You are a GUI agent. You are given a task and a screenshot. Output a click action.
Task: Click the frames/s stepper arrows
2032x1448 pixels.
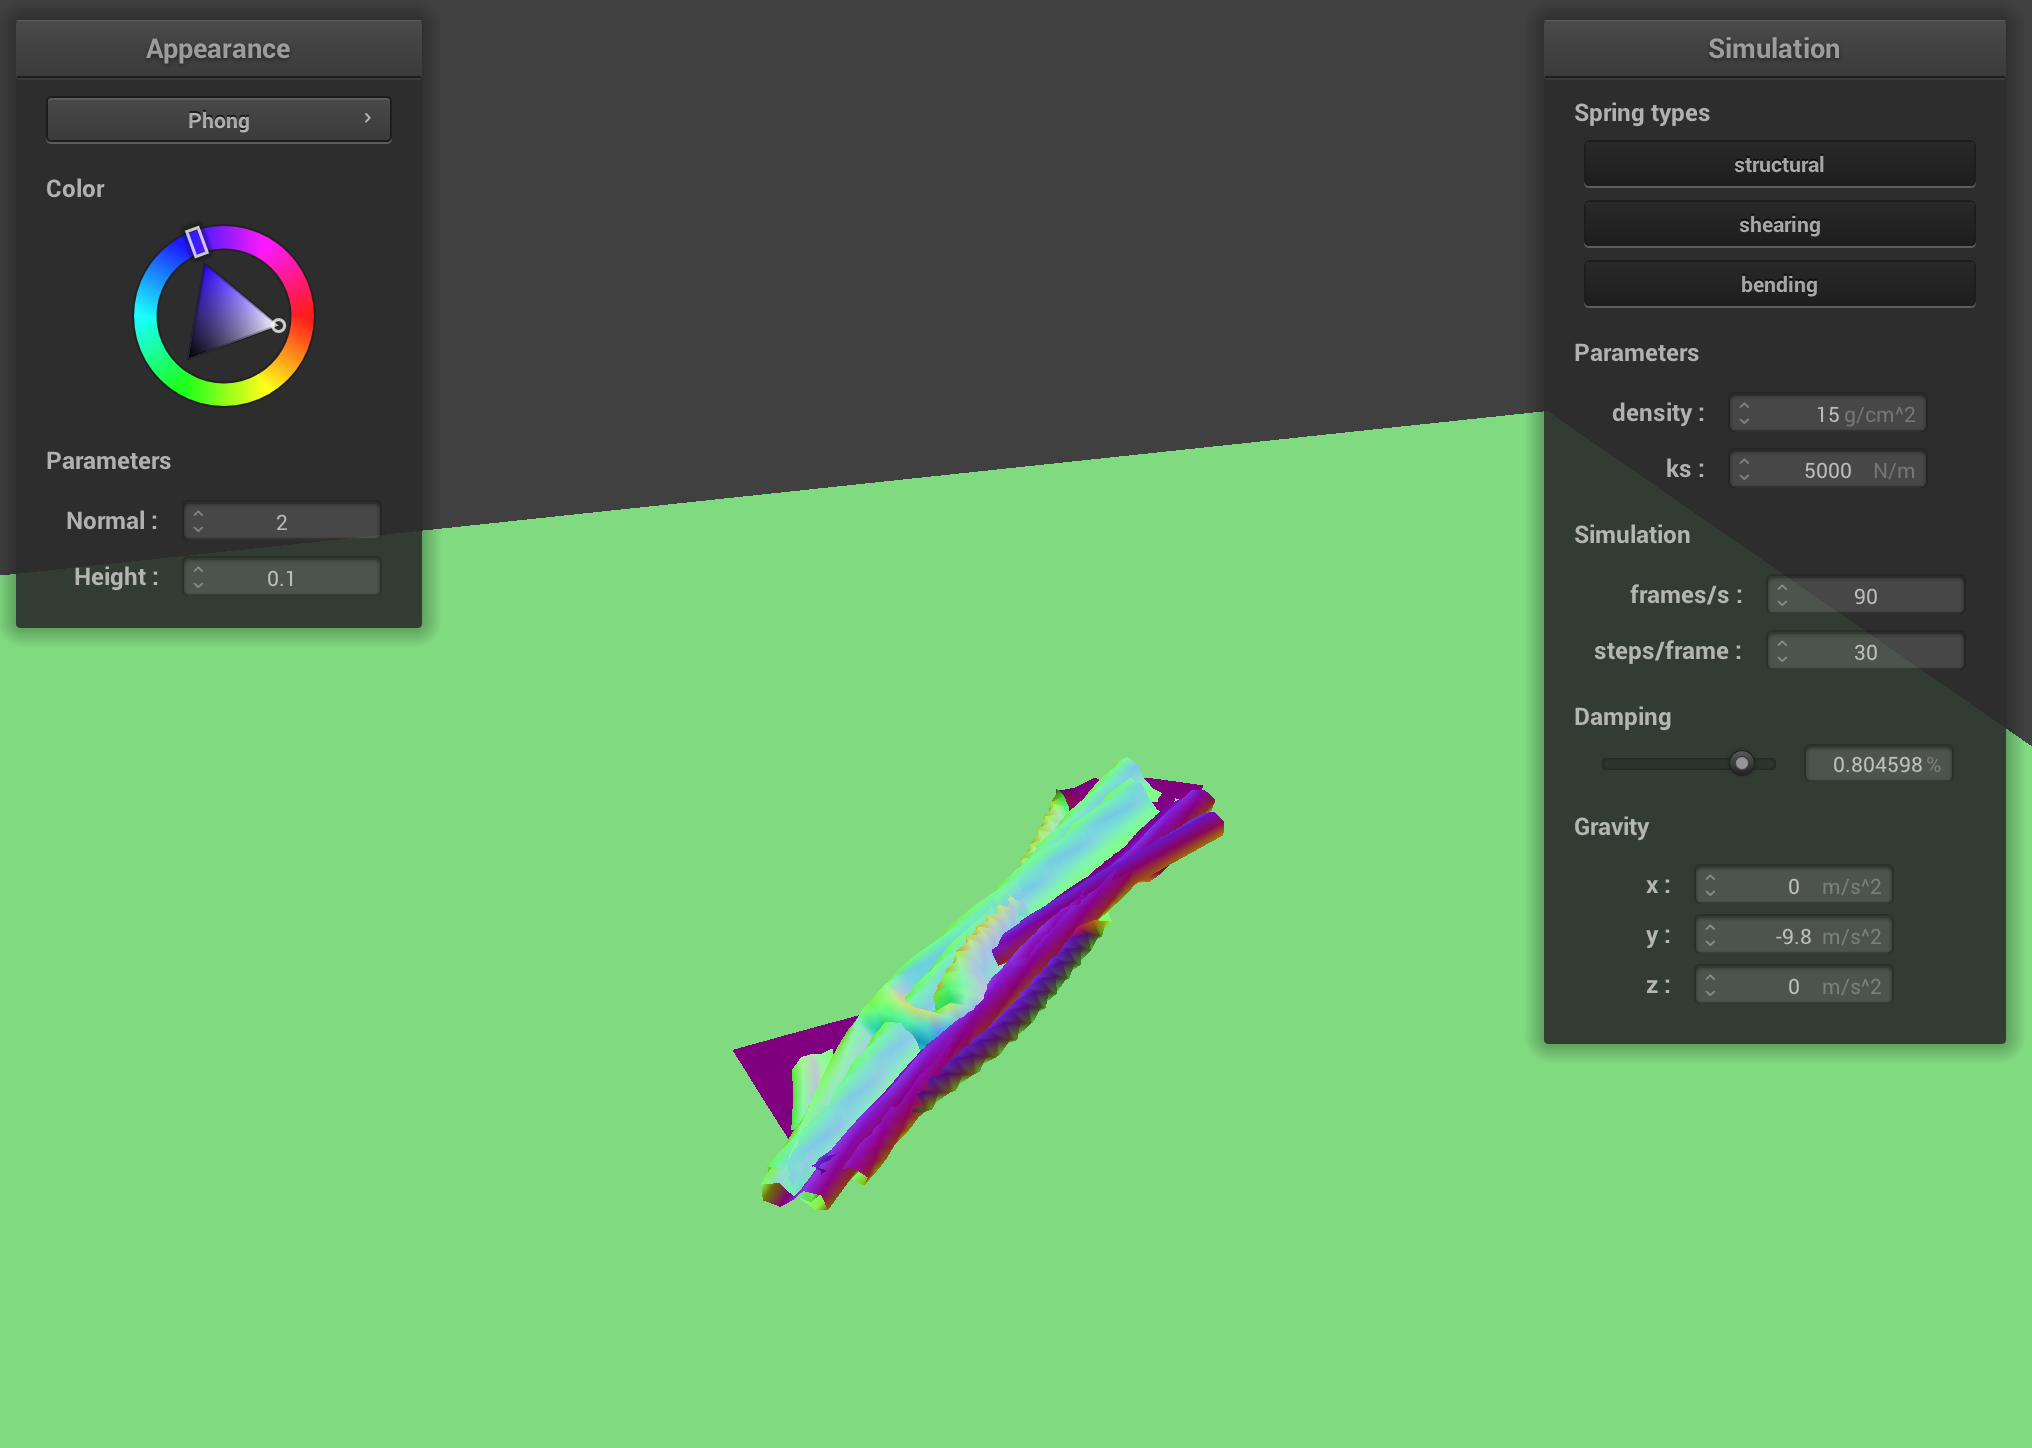tap(1782, 595)
